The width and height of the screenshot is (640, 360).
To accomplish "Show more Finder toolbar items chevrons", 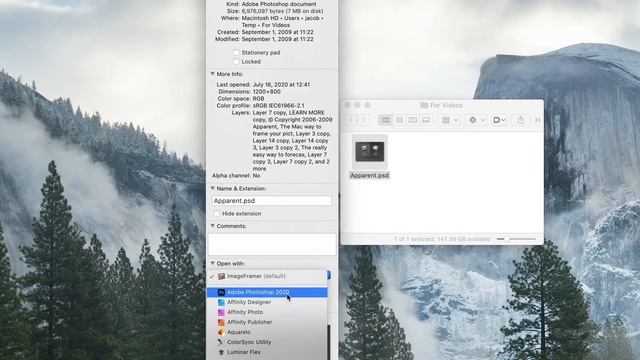I will click(538, 120).
